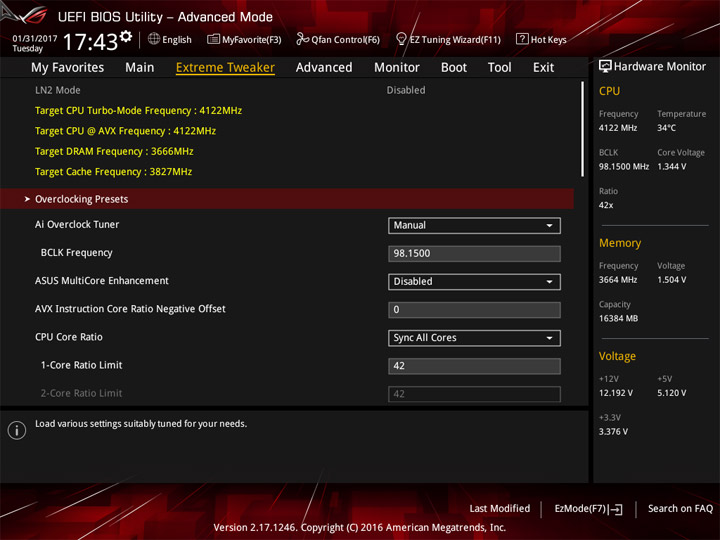Click the info icon beside help text
Viewport: 720px width, 540px height.
click(x=17, y=430)
